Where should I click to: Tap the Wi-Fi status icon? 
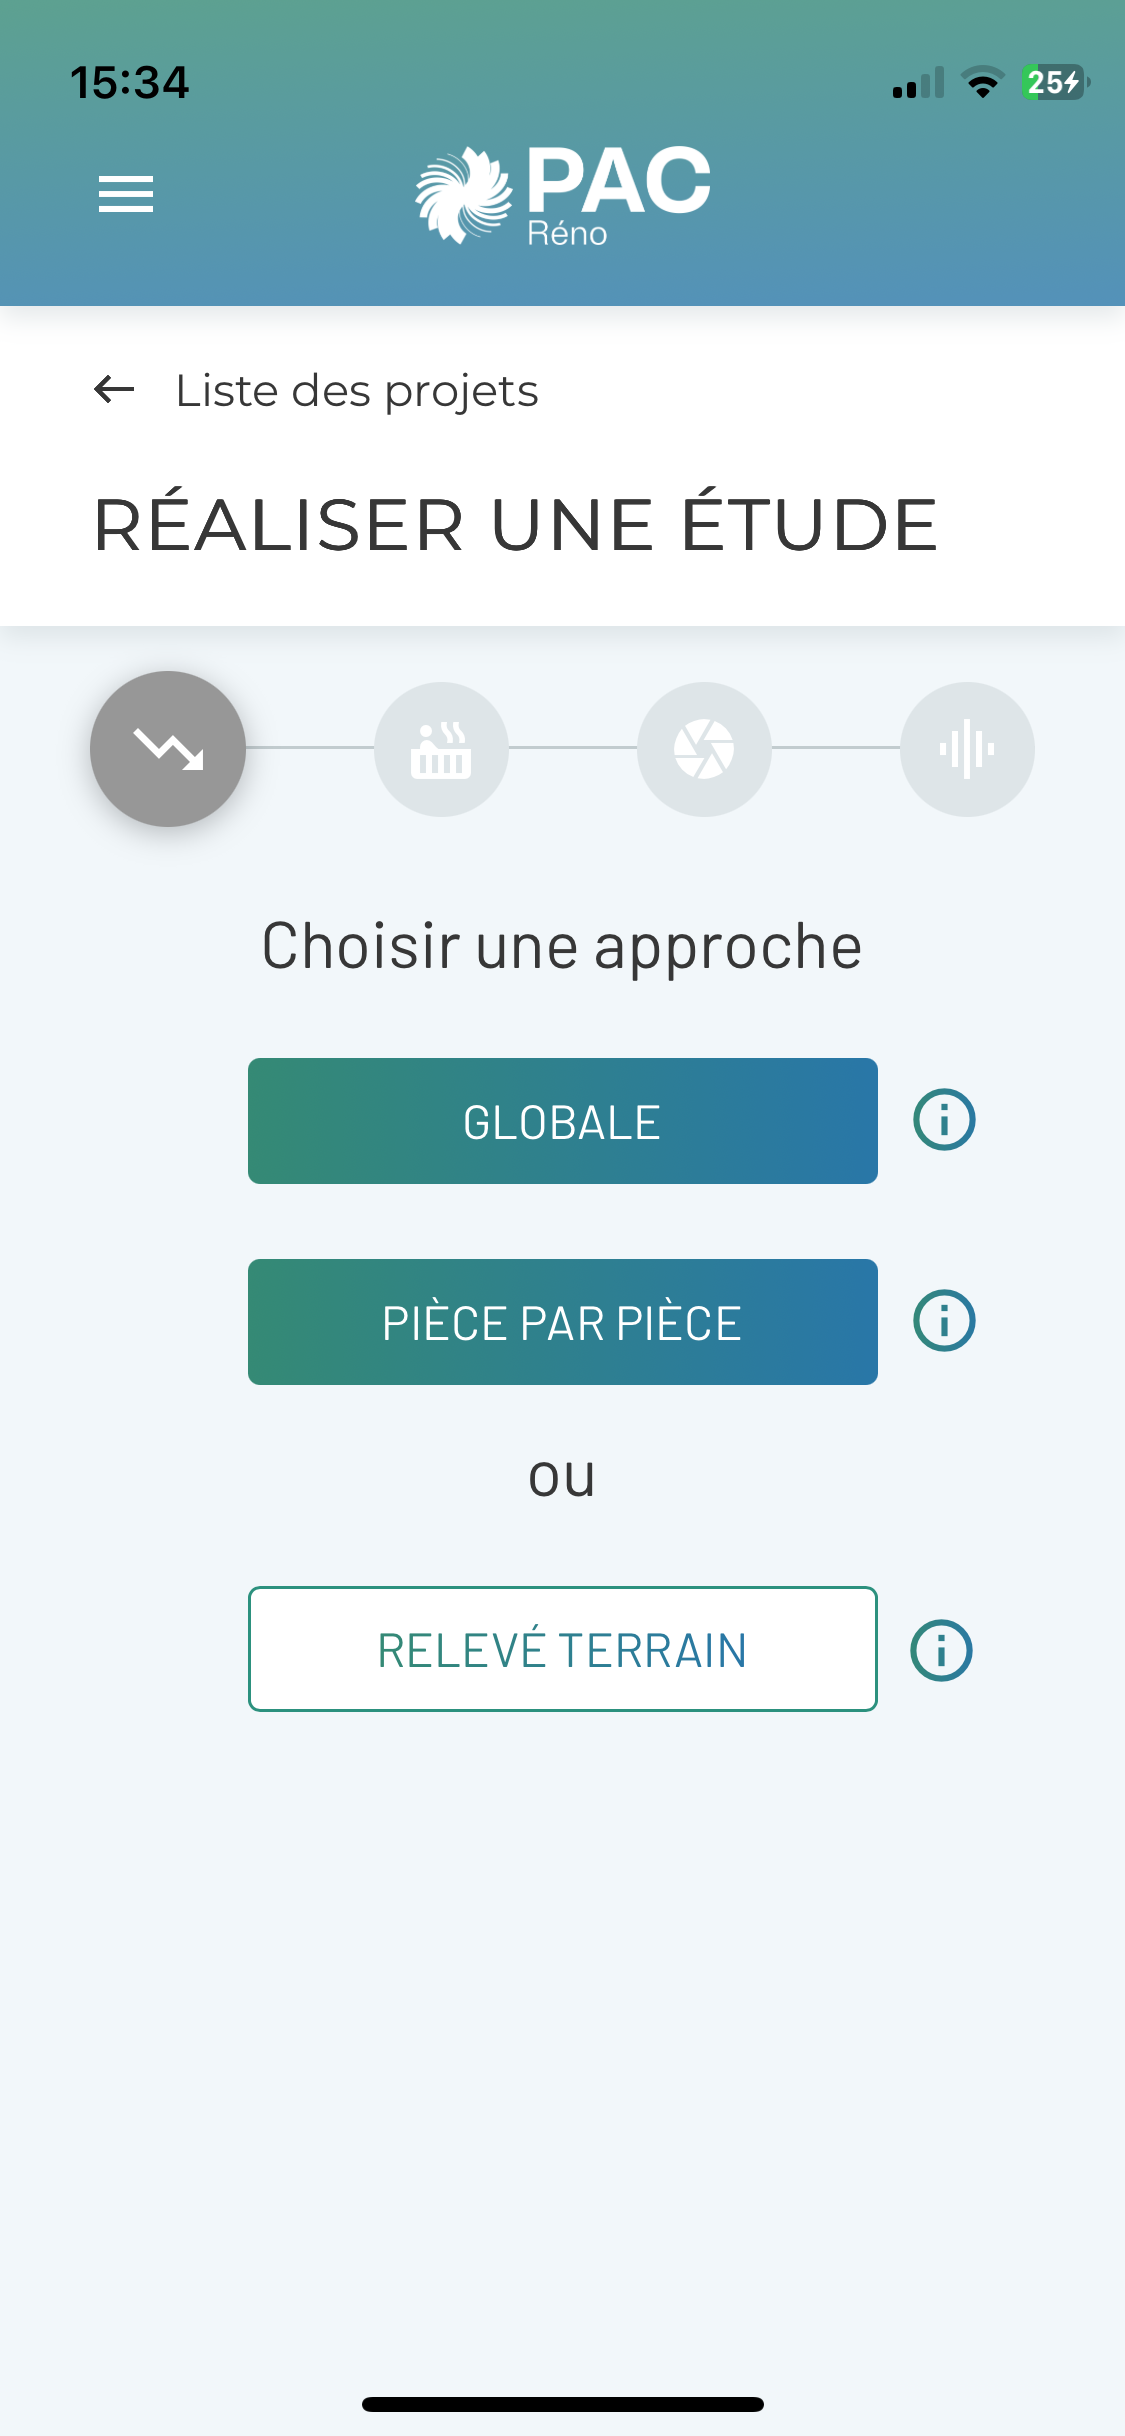[x=983, y=83]
